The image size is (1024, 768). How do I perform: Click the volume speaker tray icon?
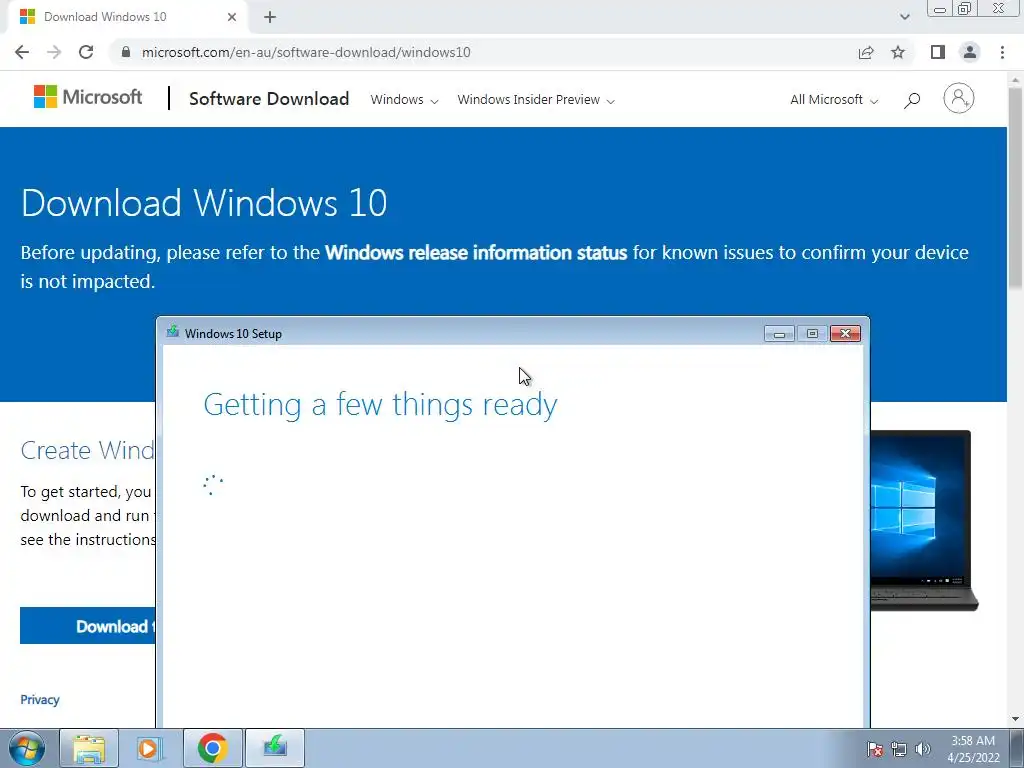[923, 749]
